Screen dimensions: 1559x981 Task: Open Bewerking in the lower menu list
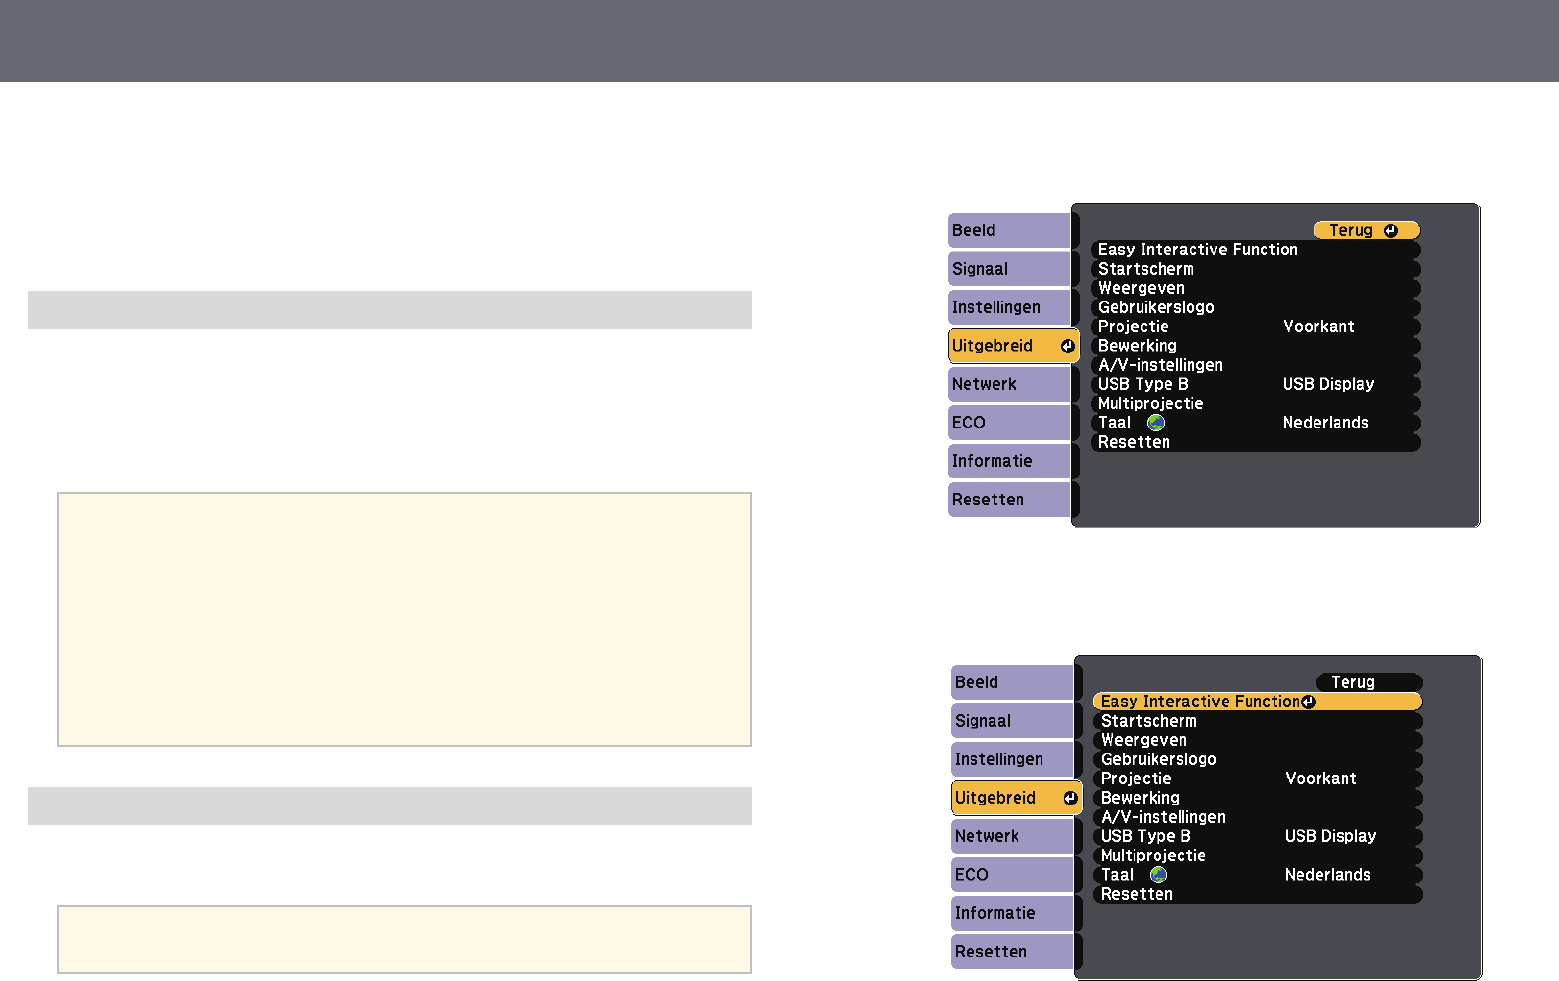click(x=1258, y=798)
